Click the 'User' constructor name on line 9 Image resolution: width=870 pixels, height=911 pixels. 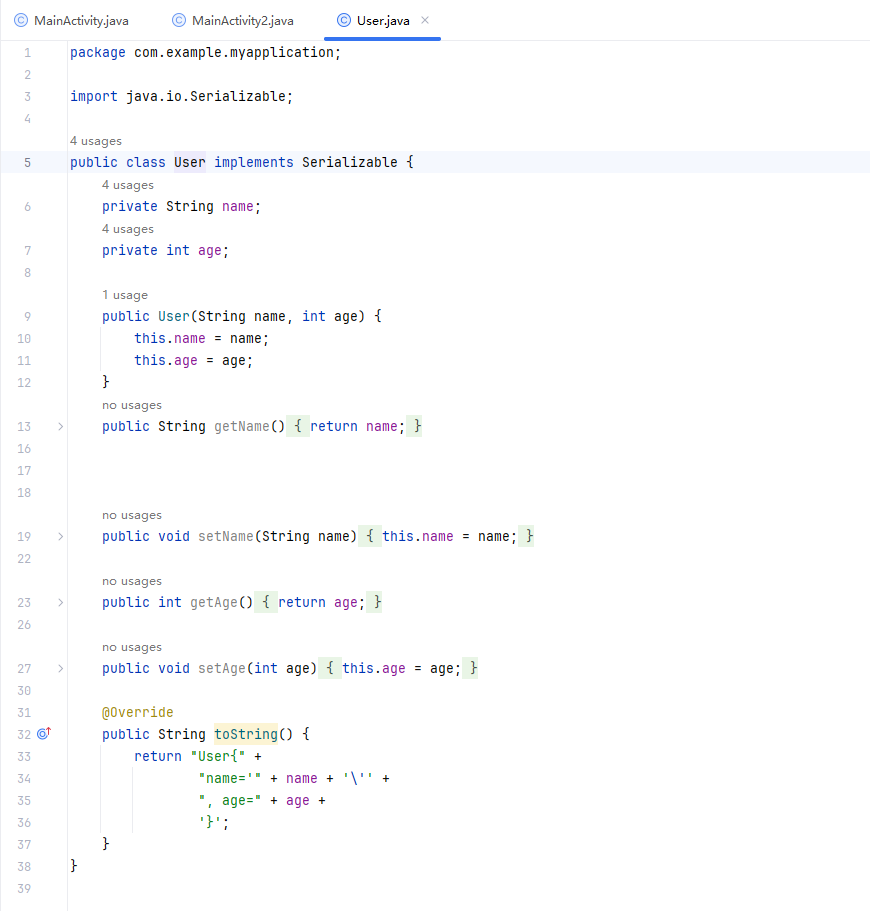[x=174, y=317]
